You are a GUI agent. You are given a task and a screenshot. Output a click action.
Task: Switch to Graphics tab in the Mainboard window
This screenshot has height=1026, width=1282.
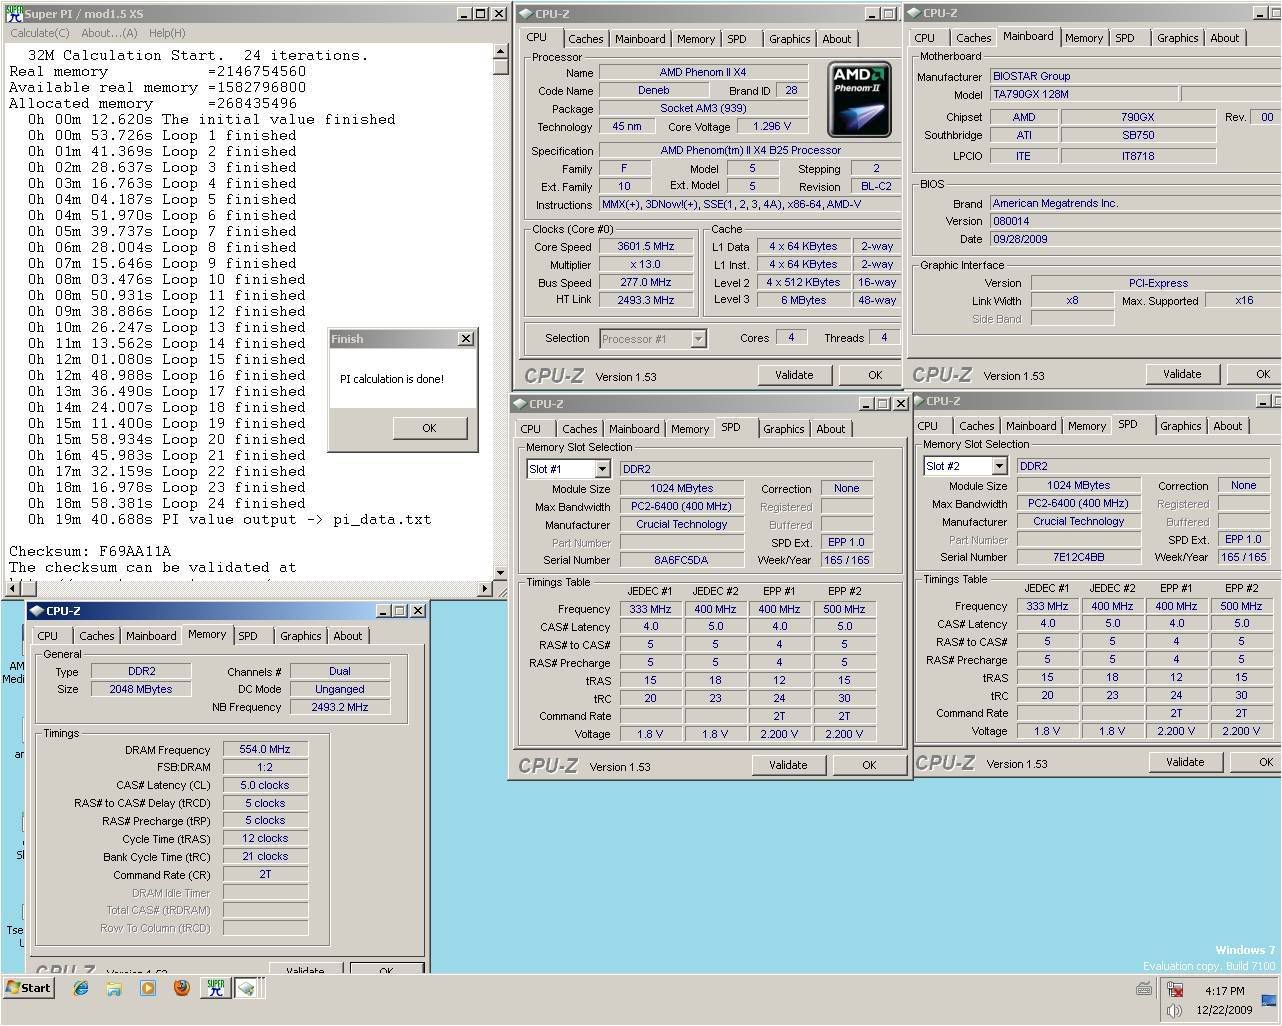(1177, 38)
